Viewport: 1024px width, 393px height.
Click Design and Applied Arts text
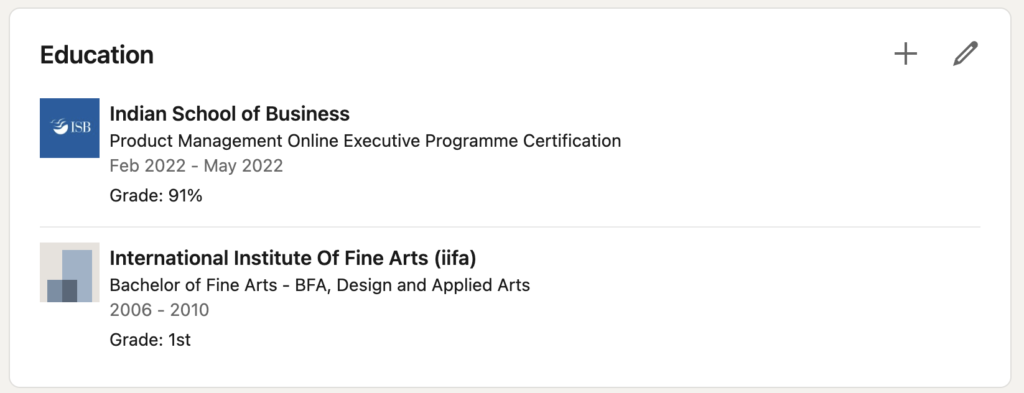tap(432, 285)
